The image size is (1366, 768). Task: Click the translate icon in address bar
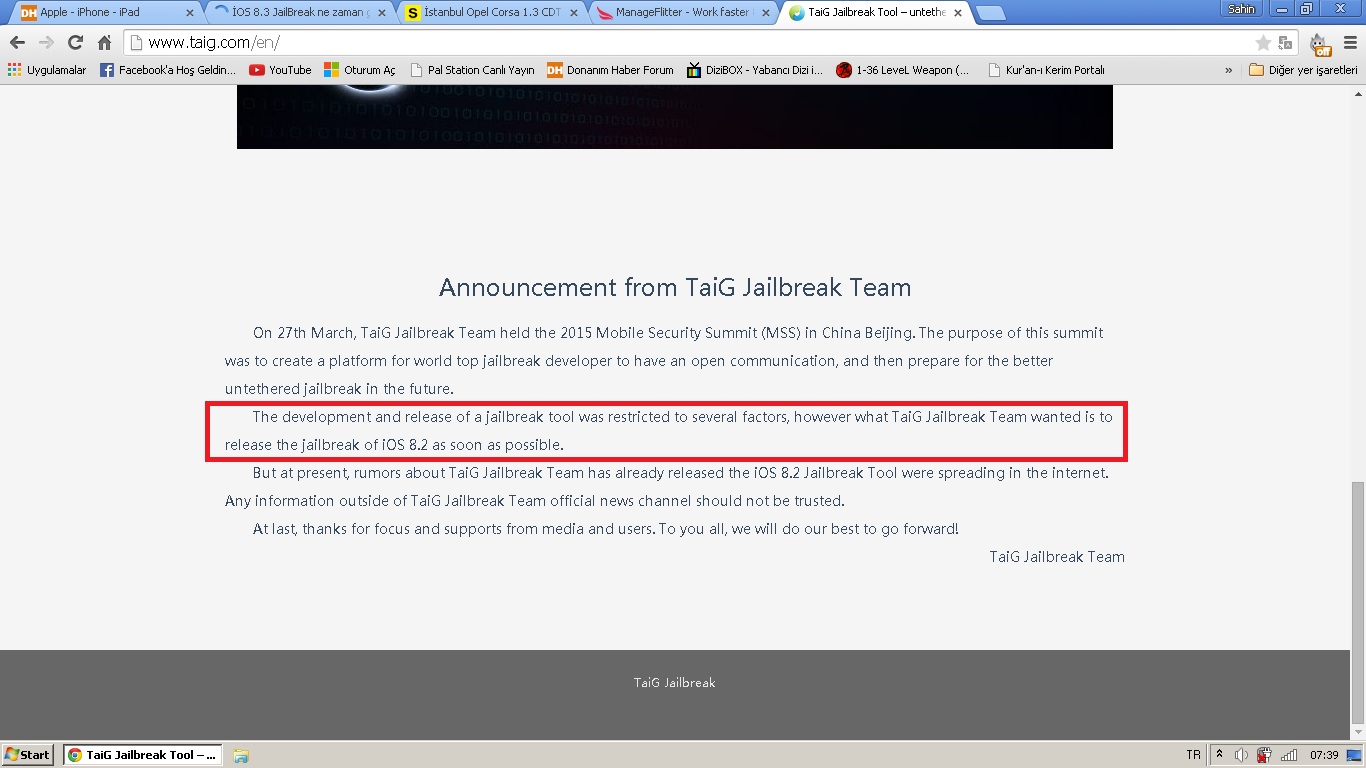tap(1285, 43)
